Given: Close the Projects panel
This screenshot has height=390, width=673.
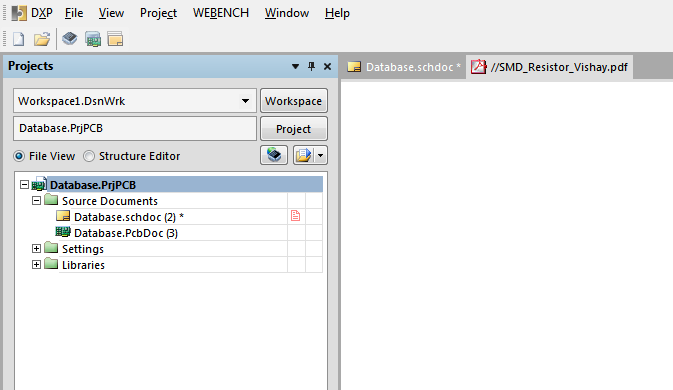Looking at the screenshot, I should (327, 67).
